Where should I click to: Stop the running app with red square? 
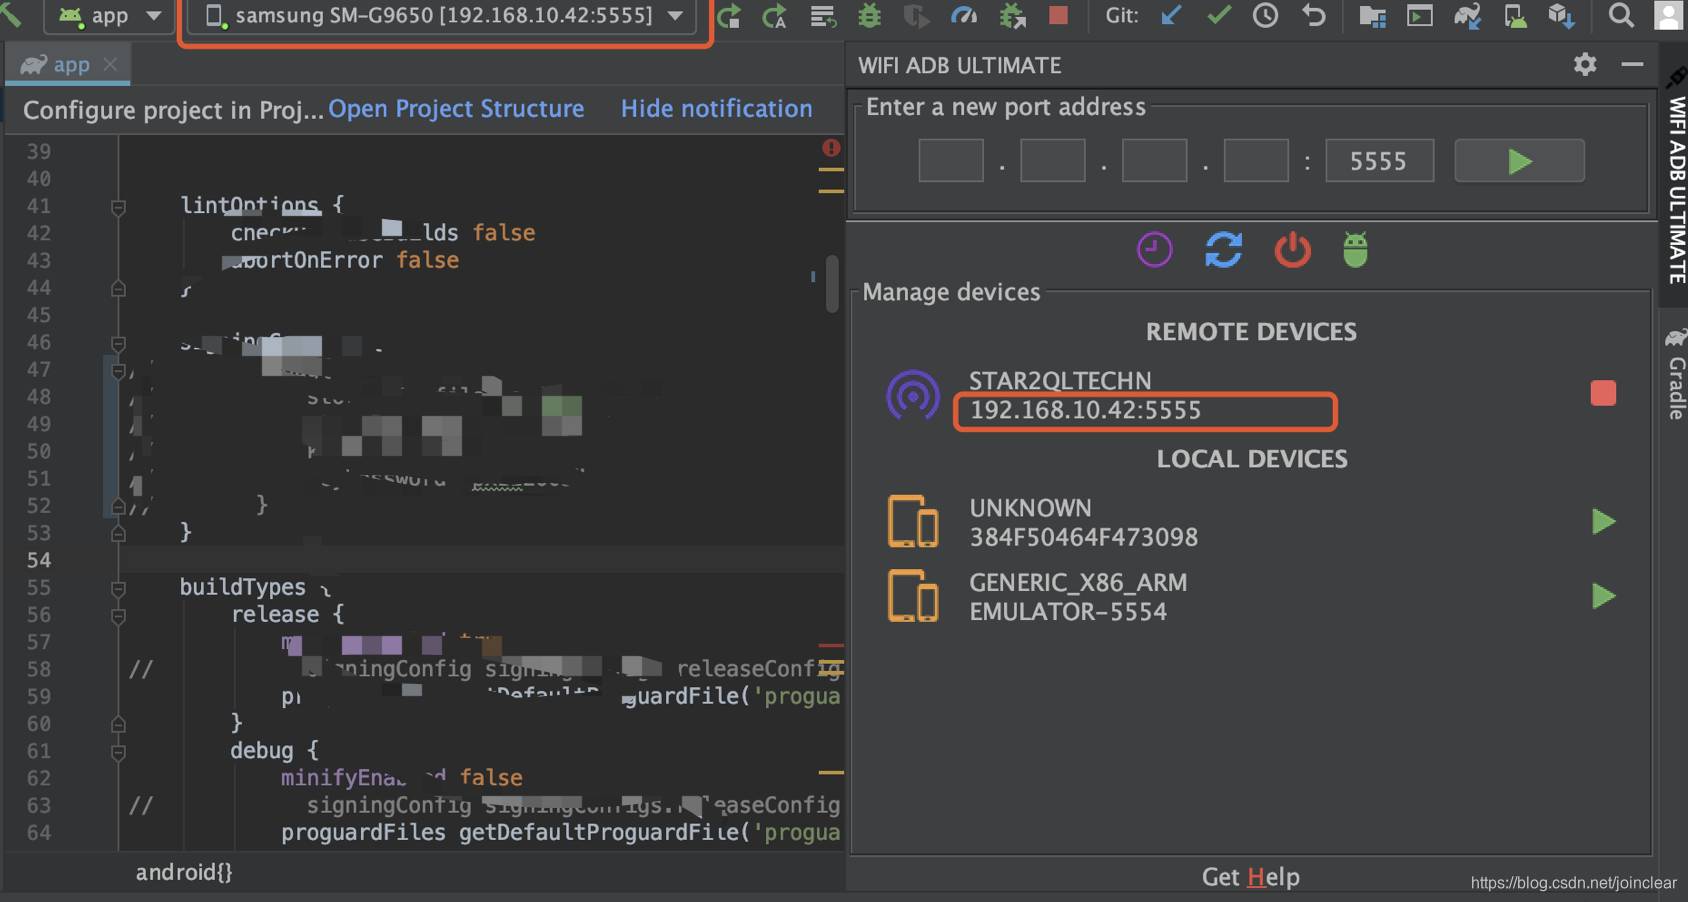pyautogui.click(x=1058, y=15)
